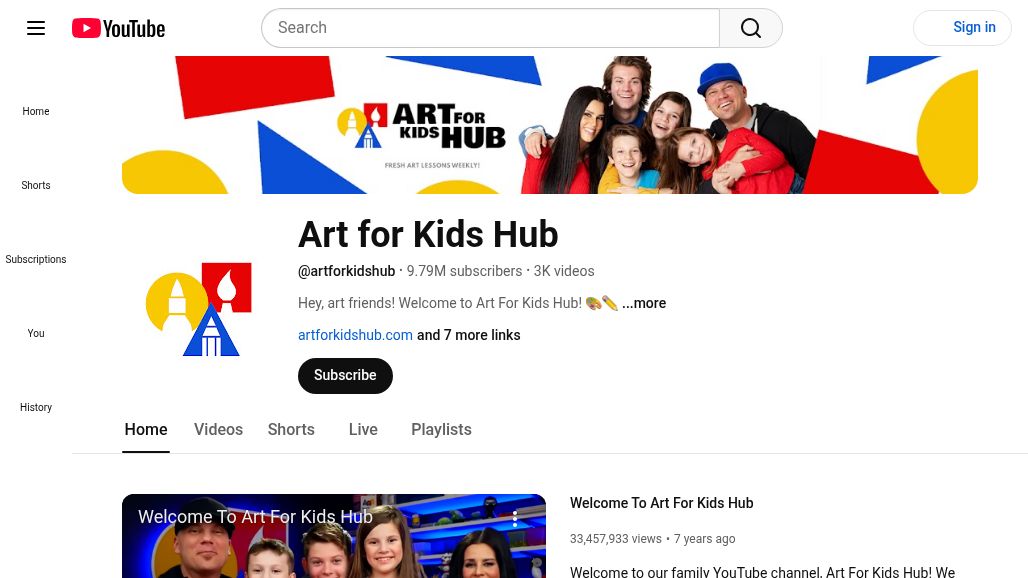Focus the Search input field
The width and height of the screenshot is (1028, 578).
coord(490,28)
